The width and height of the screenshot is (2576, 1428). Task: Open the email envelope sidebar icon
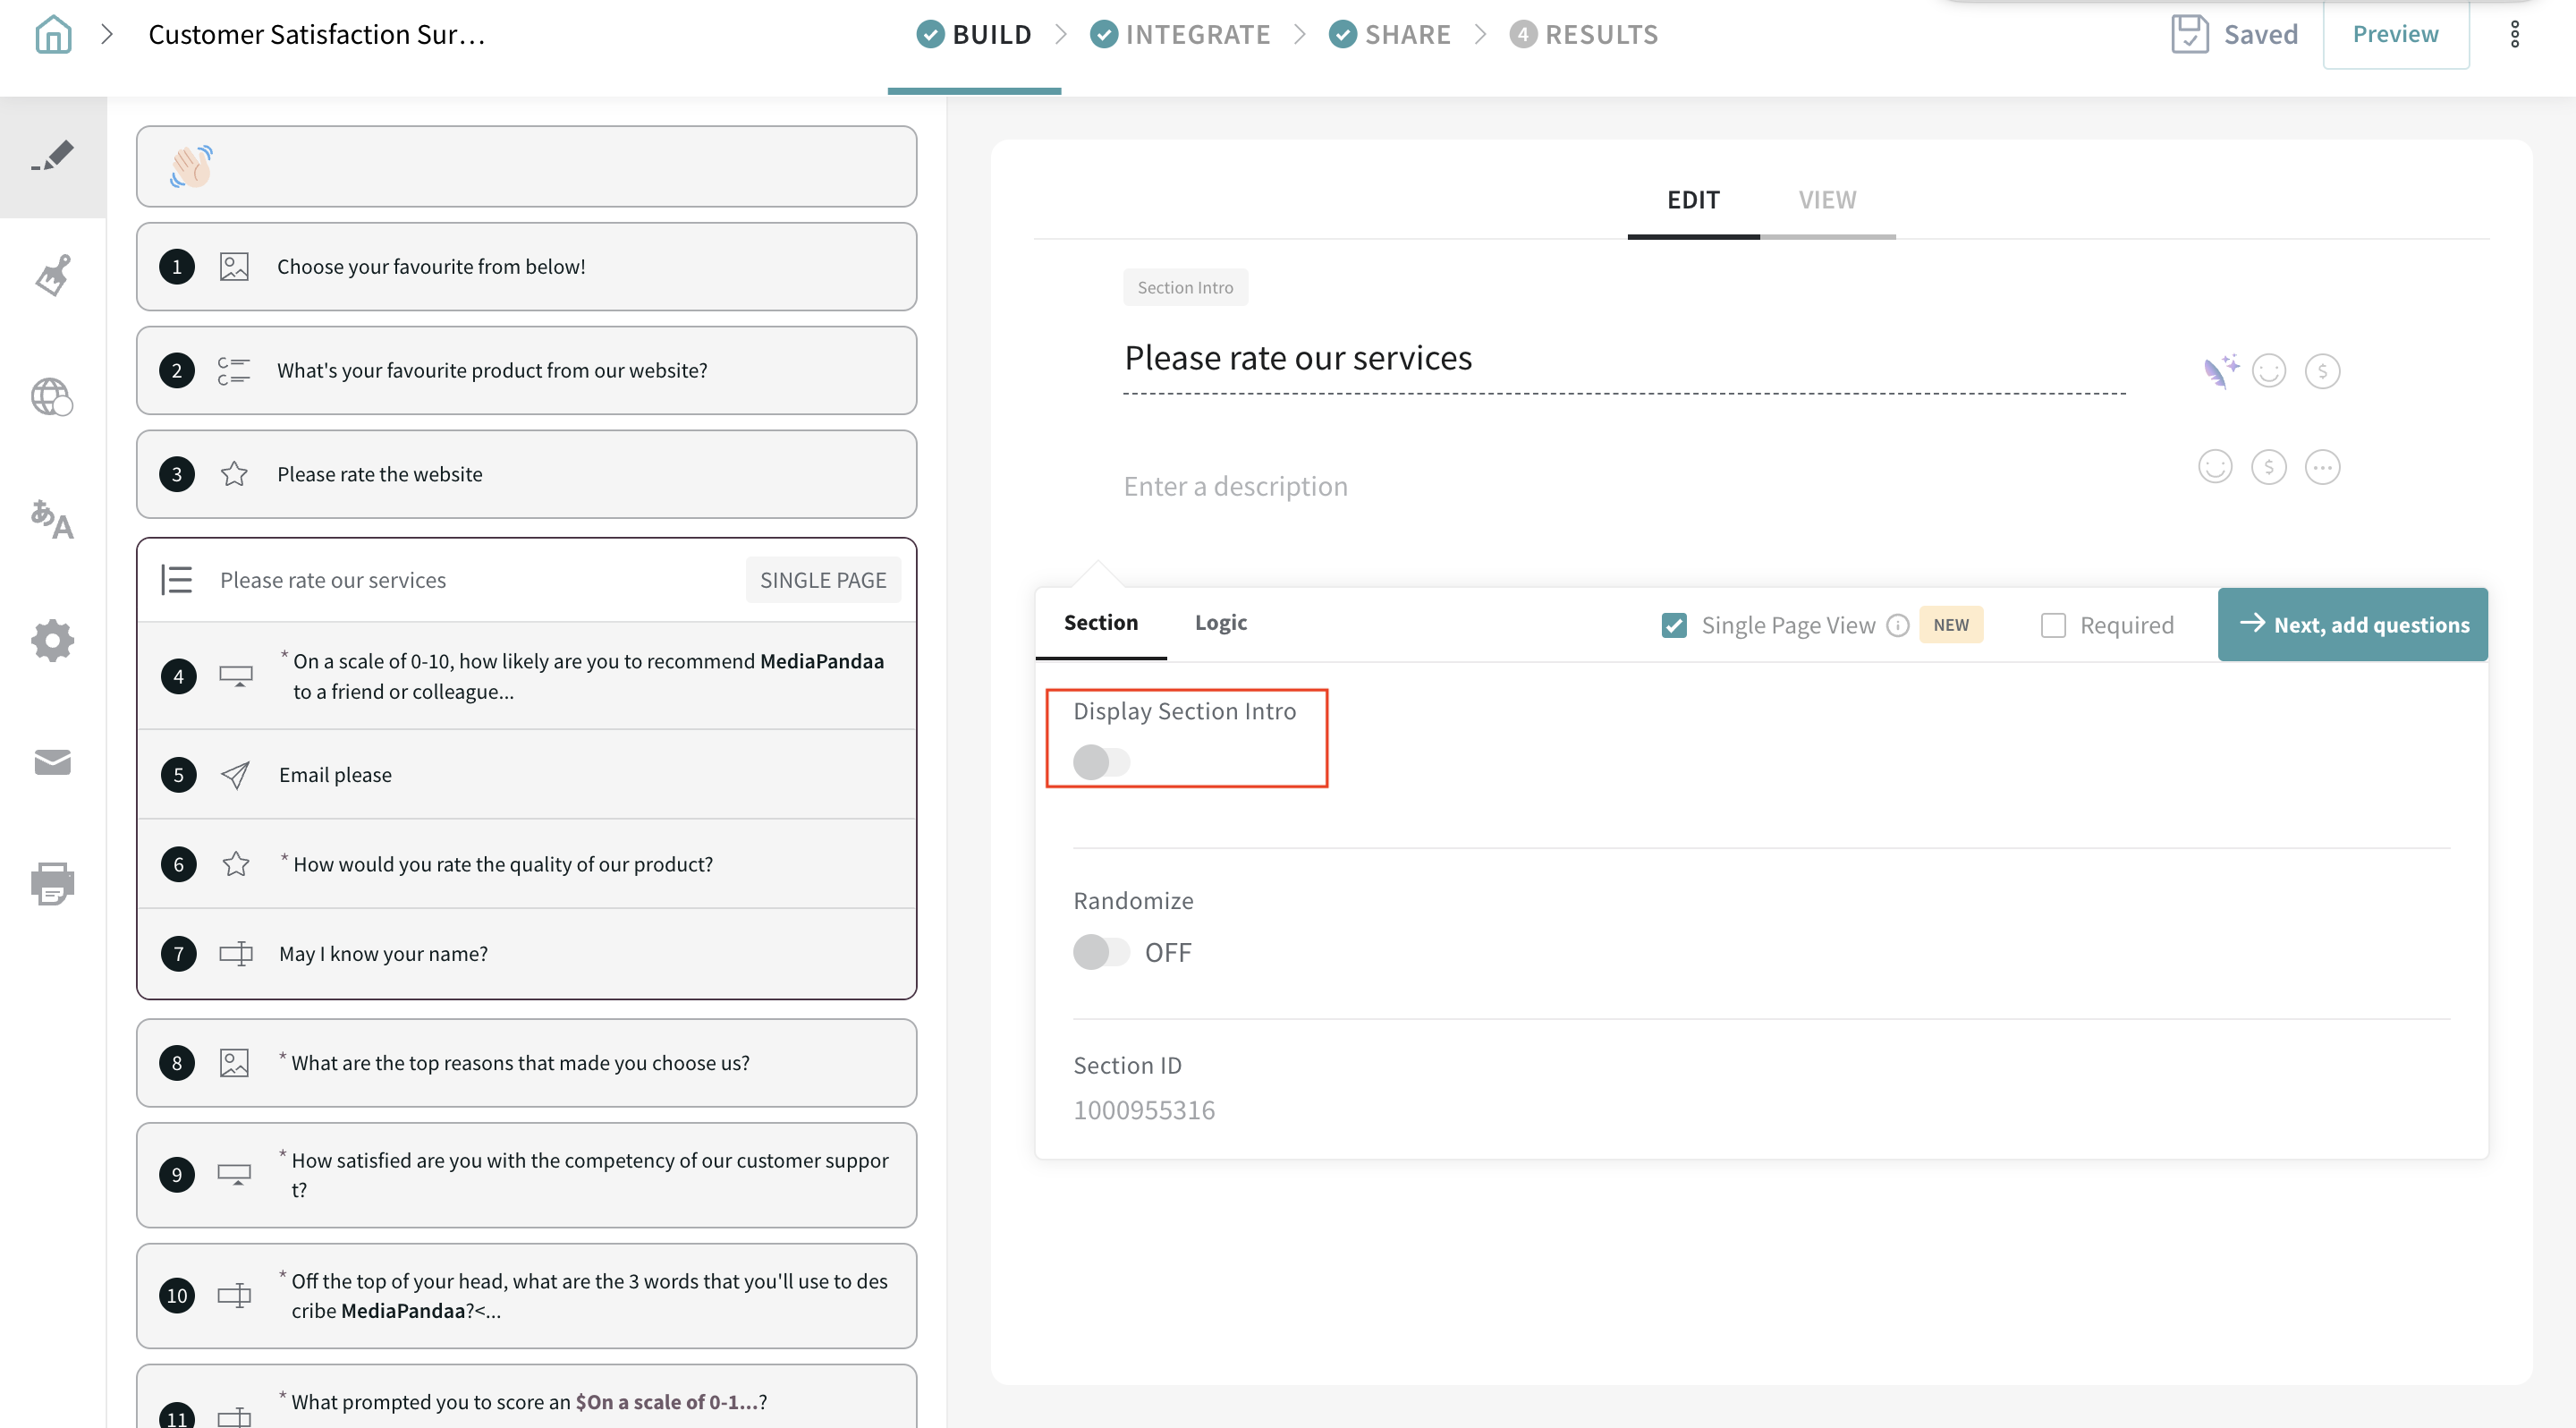(x=52, y=762)
